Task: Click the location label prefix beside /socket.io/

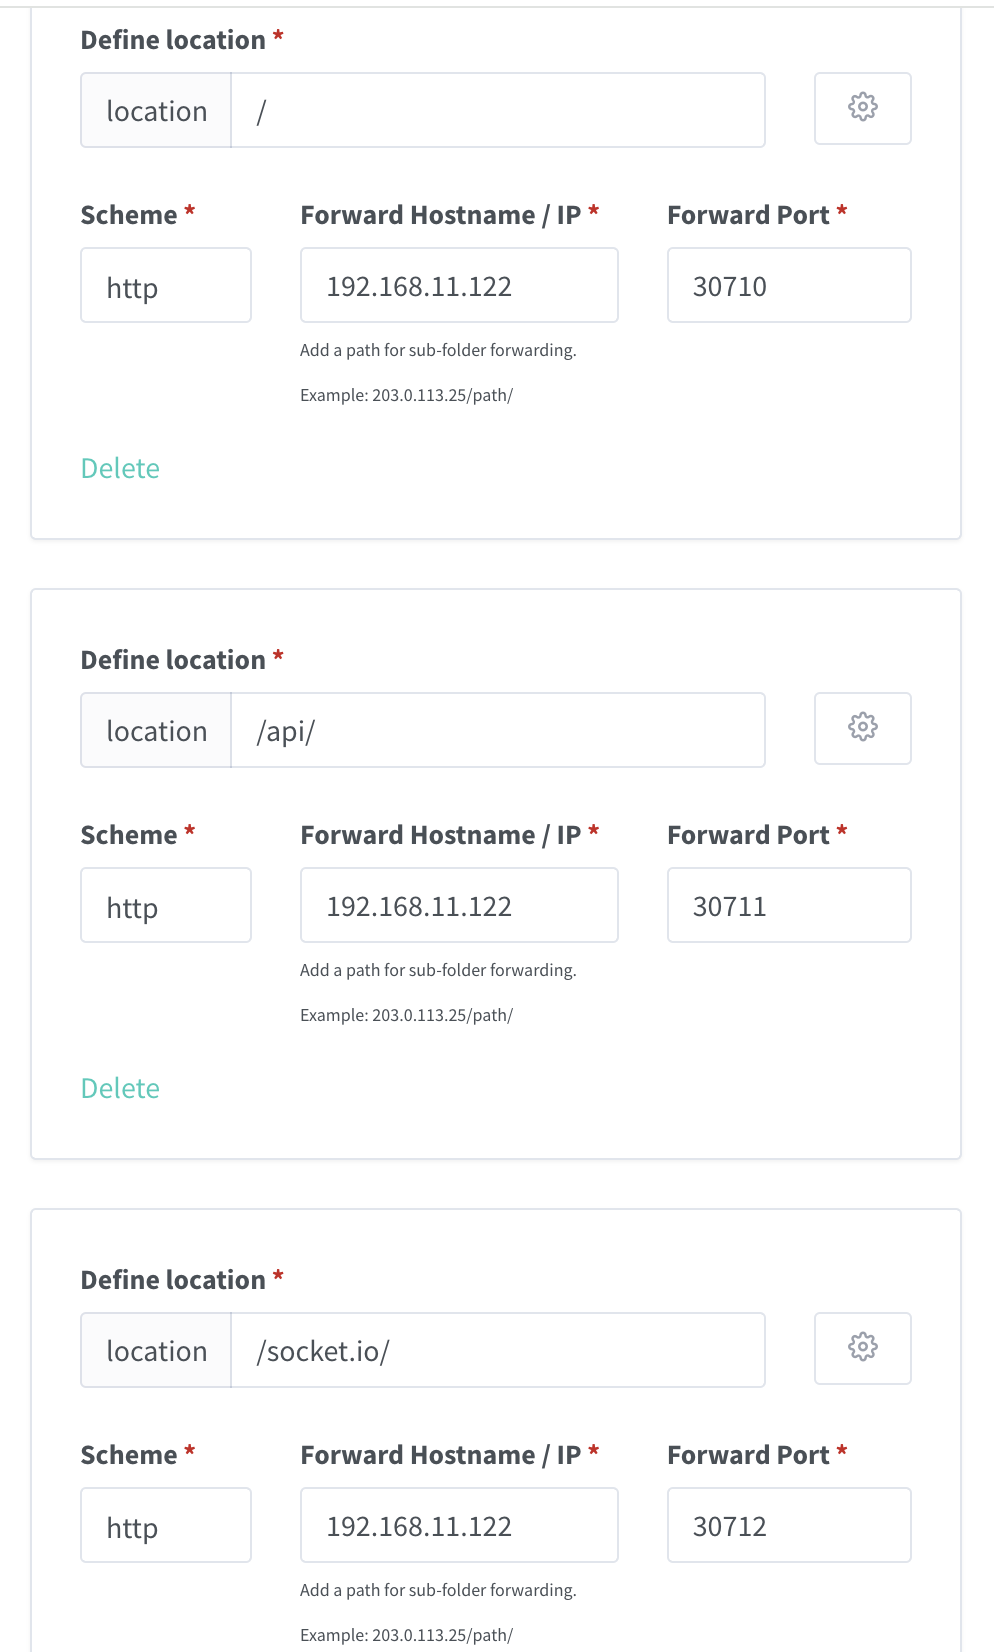Action: click(x=156, y=1350)
